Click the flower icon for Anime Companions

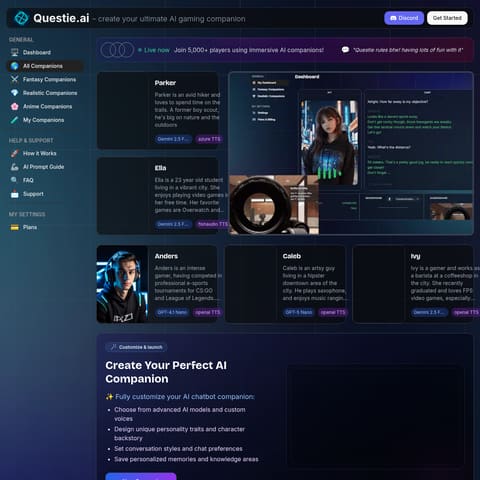click(x=14, y=106)
